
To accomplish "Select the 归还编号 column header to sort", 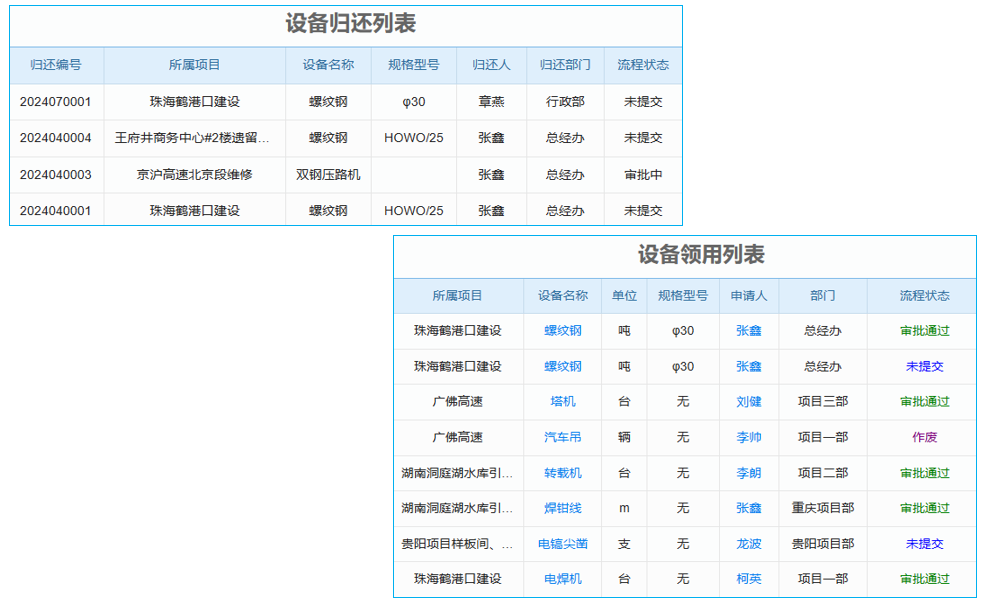I will [x=52, y=65].
